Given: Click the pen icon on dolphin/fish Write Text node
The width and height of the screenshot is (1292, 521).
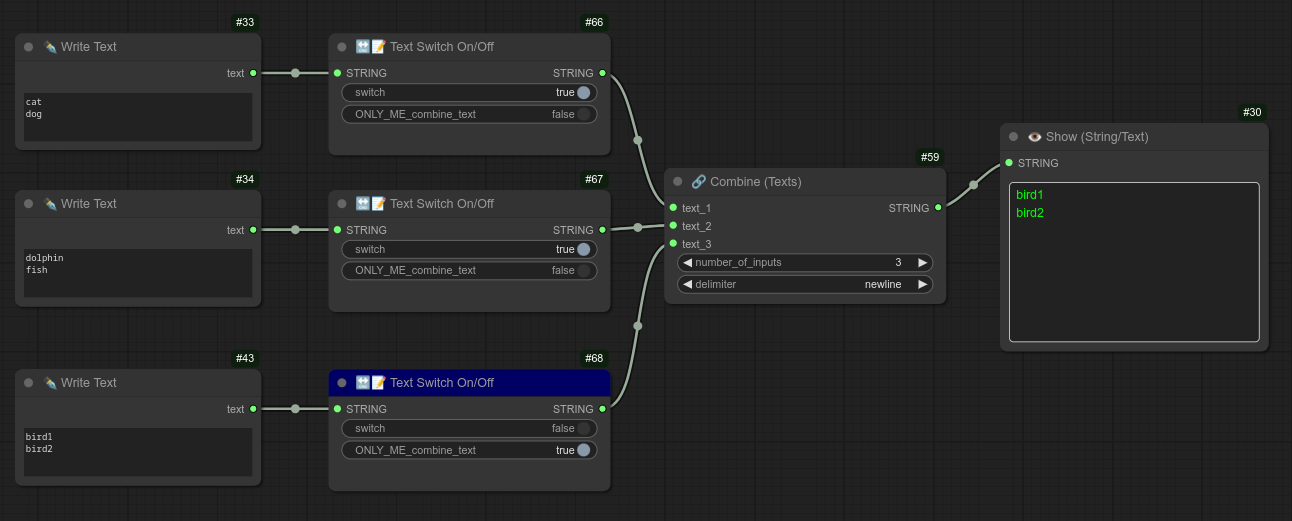Looking at the screenshot, I should [50, 204].
